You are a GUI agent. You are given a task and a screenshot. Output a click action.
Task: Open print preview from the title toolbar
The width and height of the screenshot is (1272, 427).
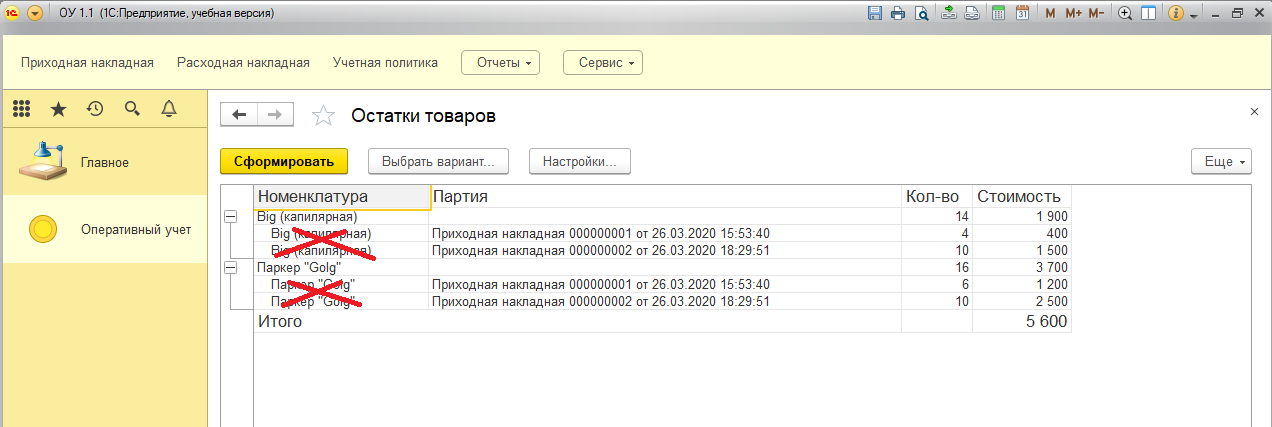tap(921, 14)
